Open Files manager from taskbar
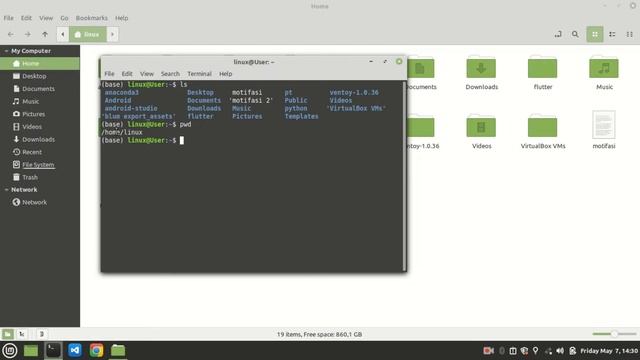 pos(118,351)
